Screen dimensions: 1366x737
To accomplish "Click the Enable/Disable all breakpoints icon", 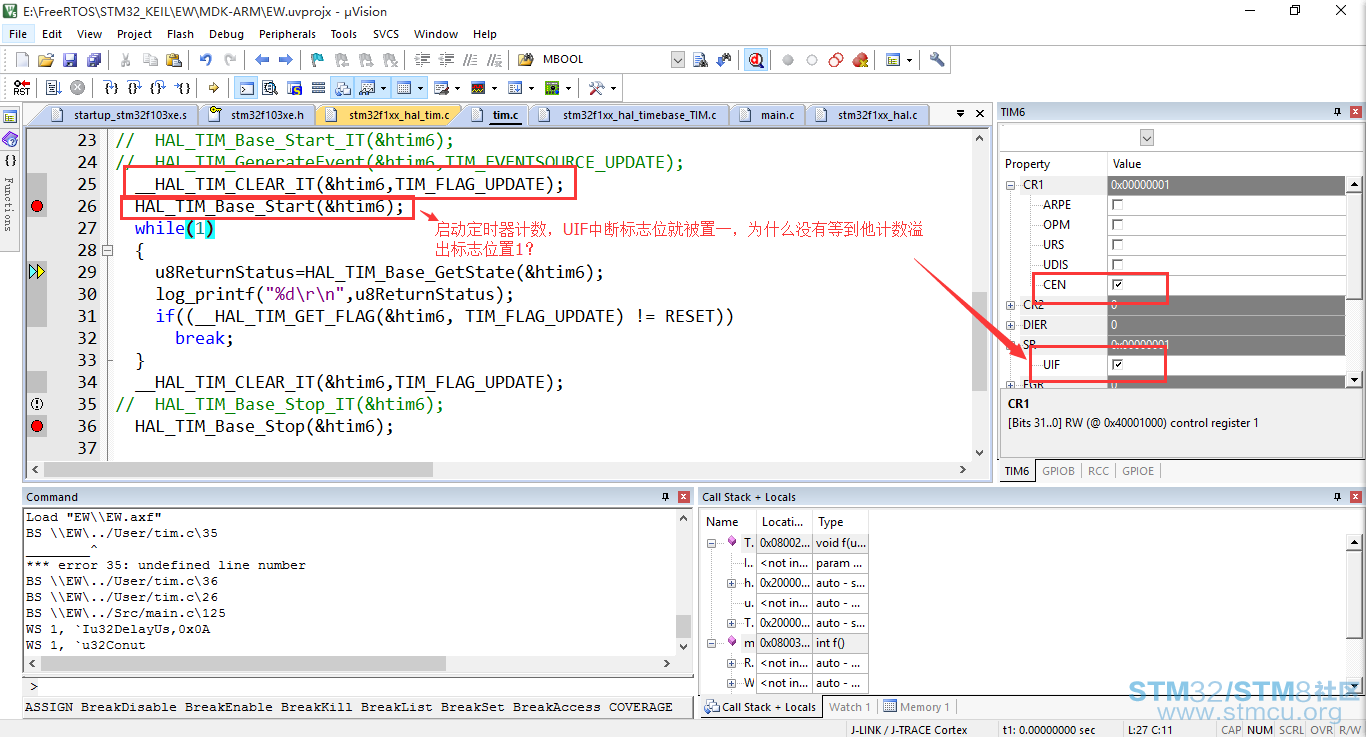I will coord(836,60).
